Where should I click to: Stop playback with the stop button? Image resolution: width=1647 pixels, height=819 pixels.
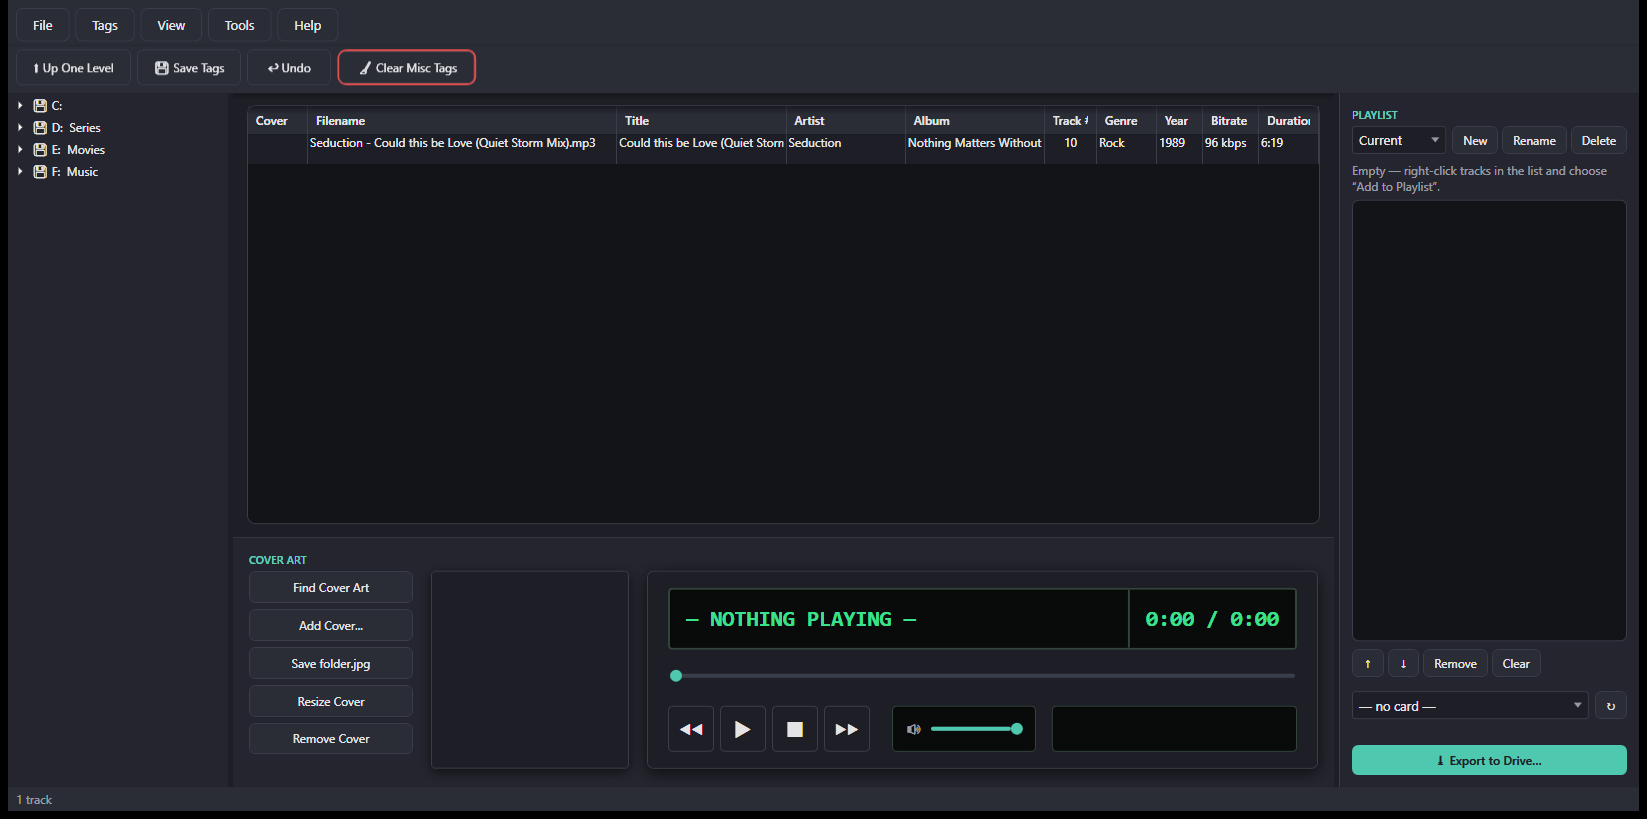[x=795, y=729]
